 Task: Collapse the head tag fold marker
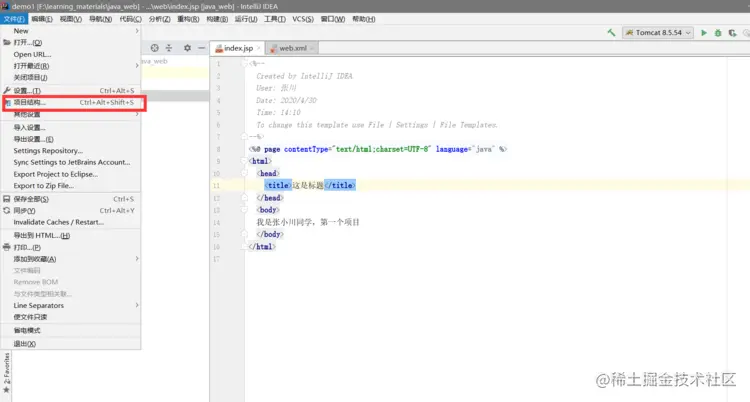244,173
